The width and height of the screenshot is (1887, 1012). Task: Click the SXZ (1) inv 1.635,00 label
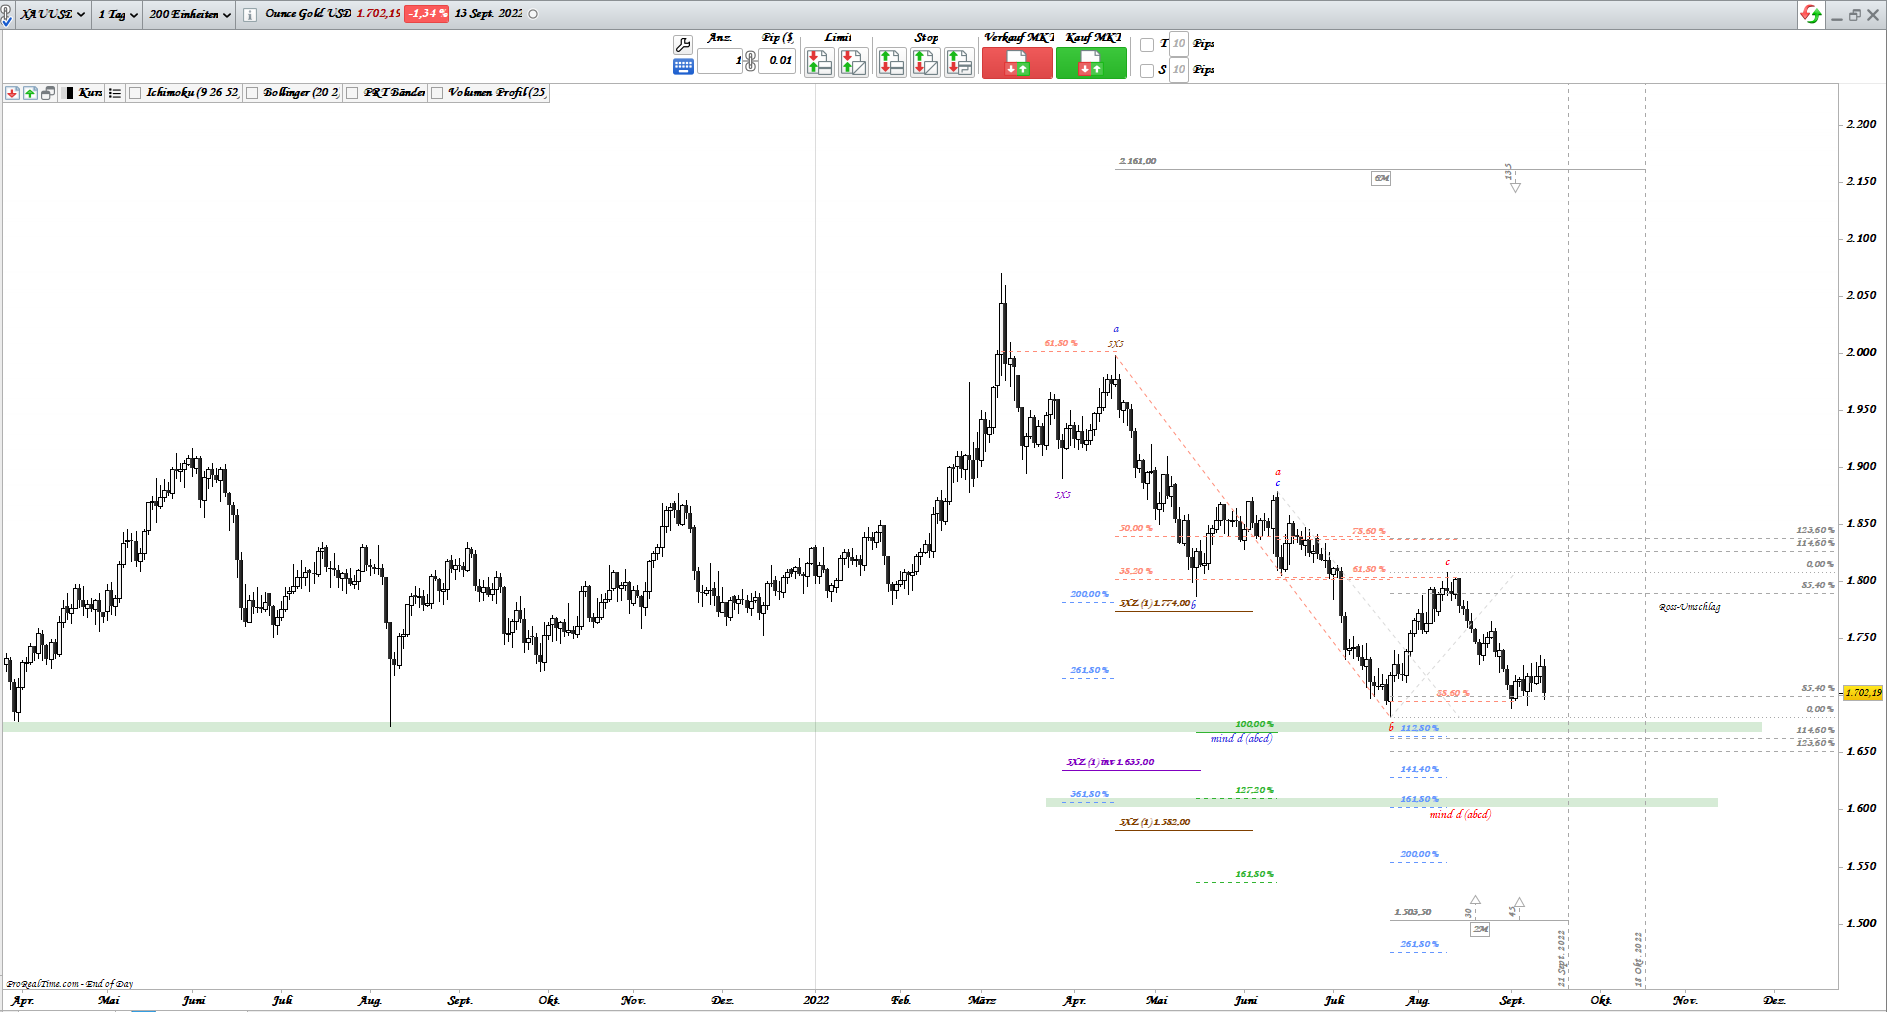pos(1110,762)
